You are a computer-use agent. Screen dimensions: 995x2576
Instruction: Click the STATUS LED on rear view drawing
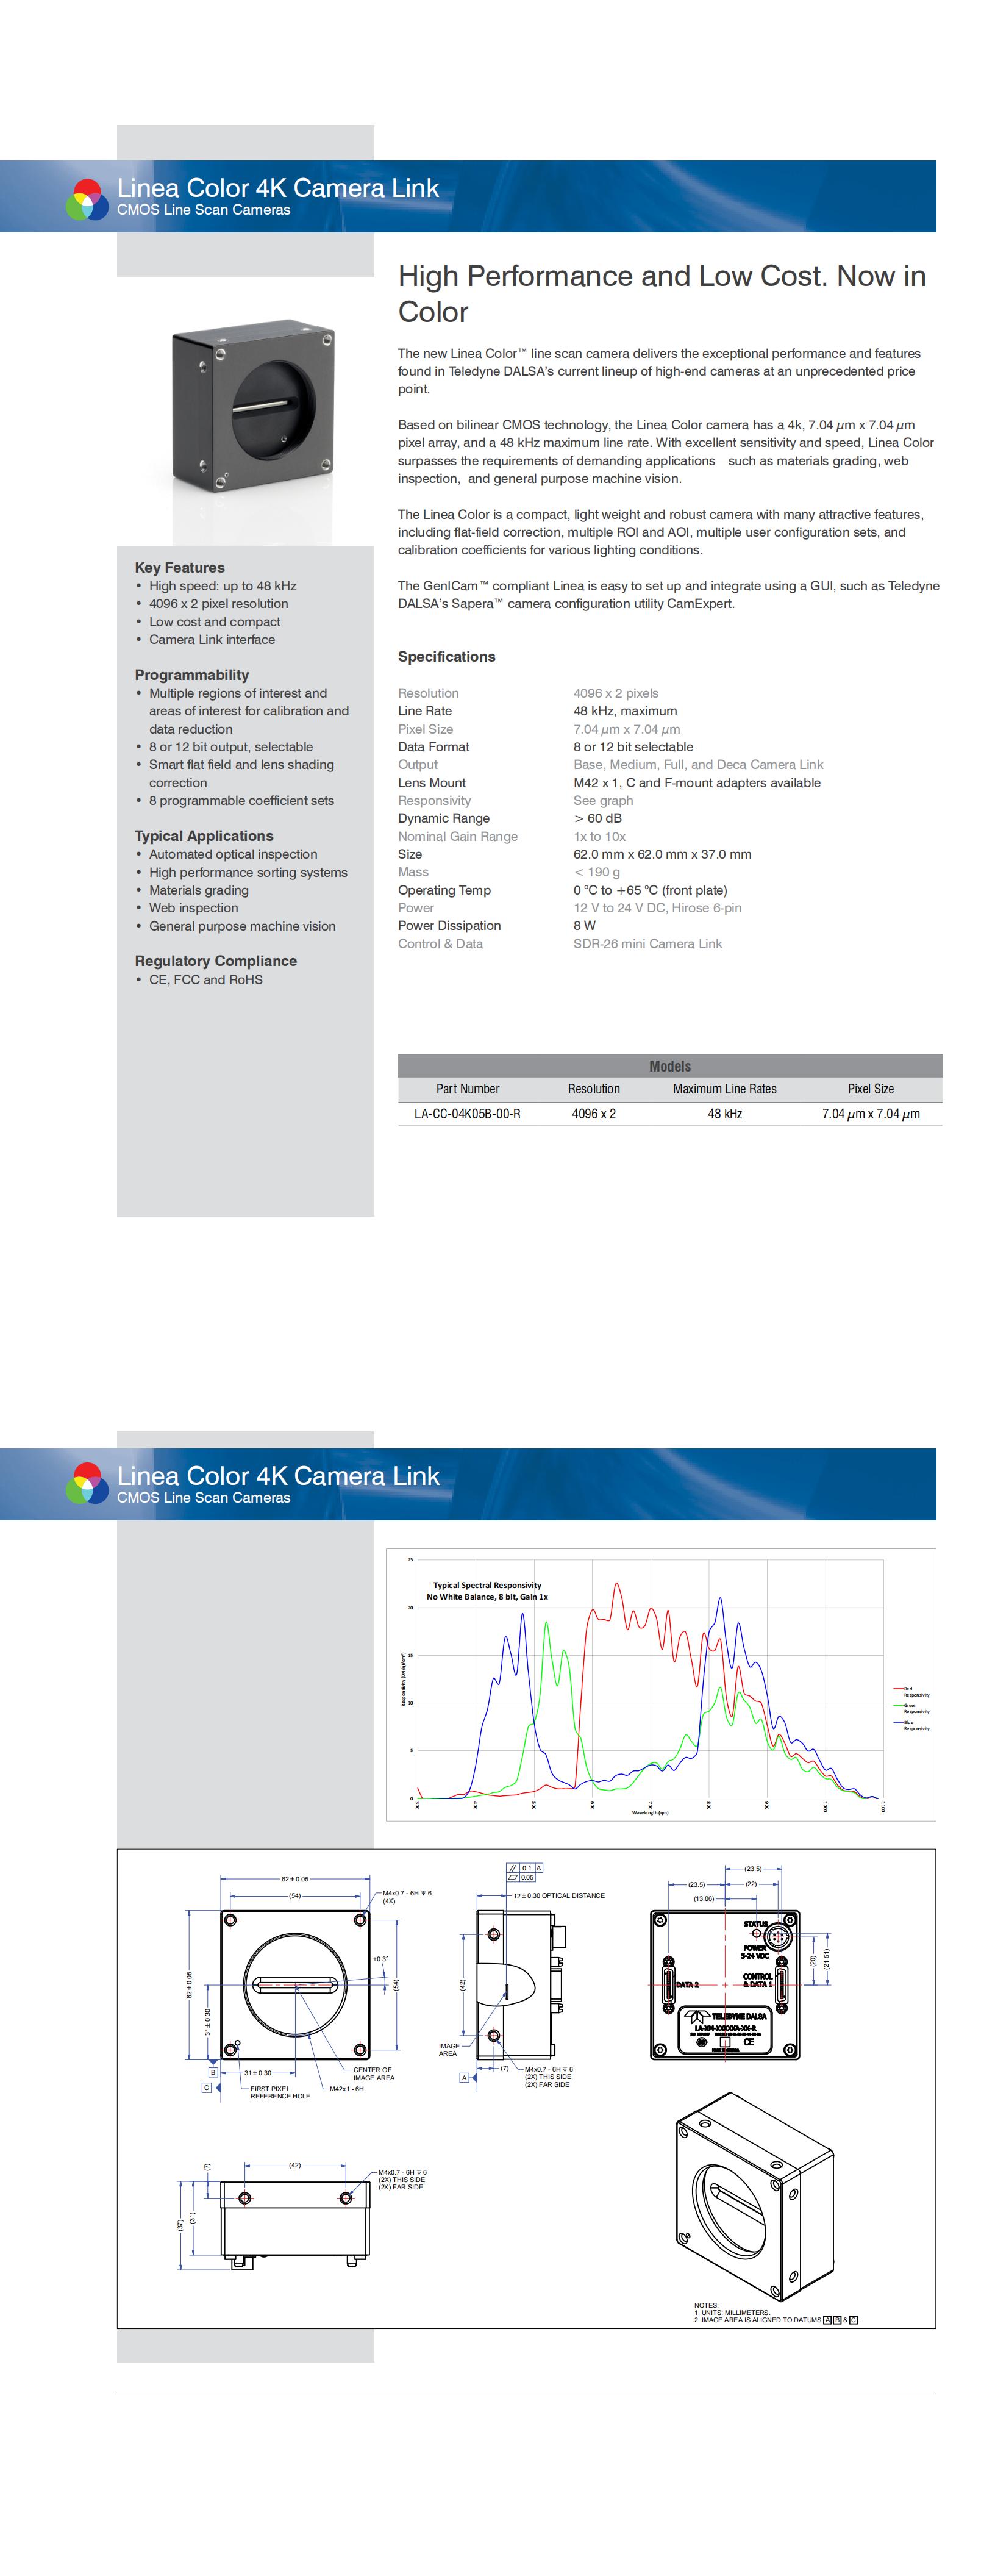[x=757, y=1933]
